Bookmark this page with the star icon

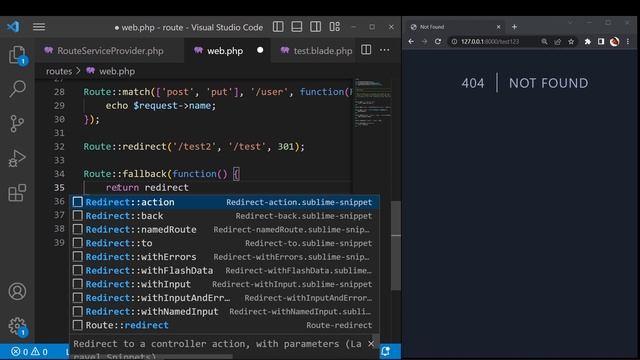click(571, 41)
